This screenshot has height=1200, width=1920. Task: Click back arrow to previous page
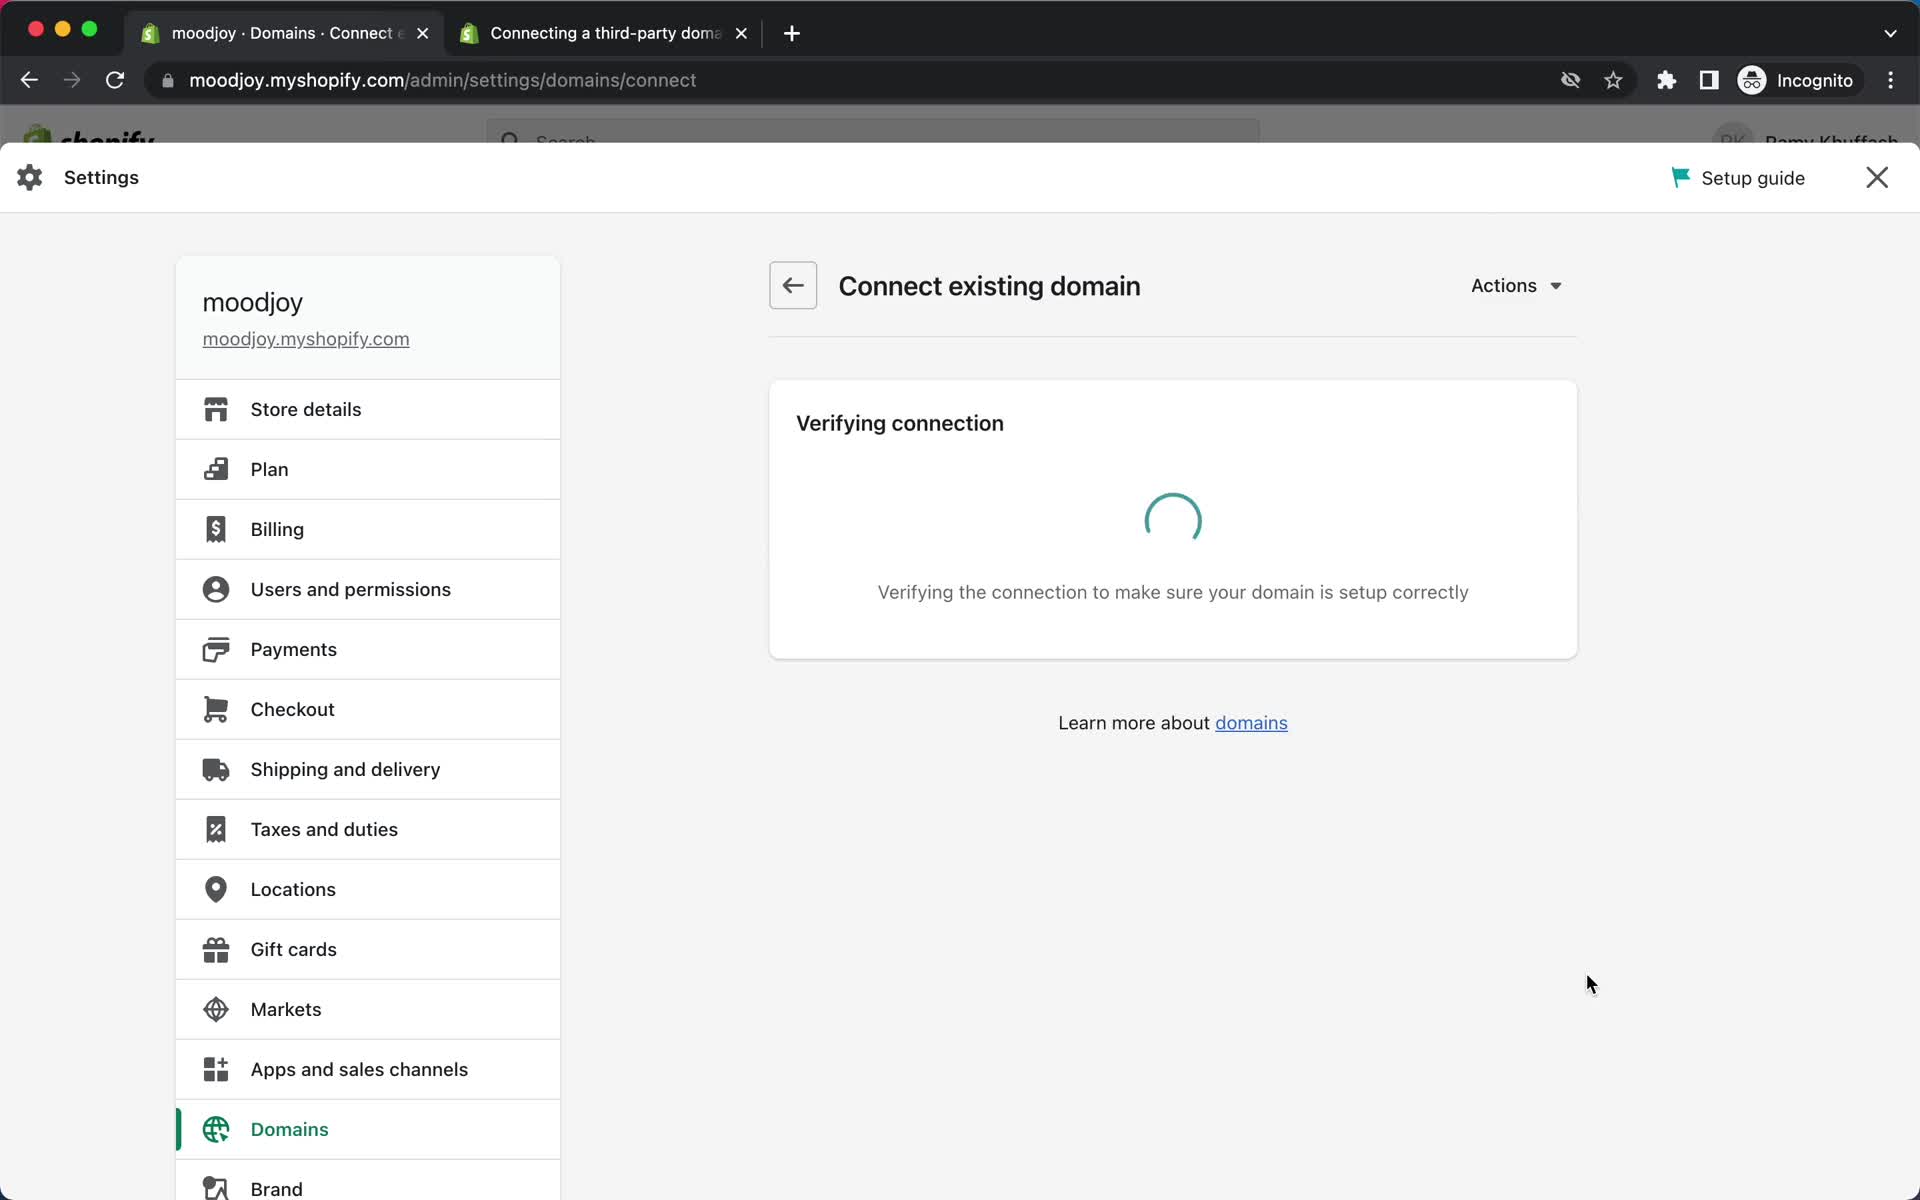[791, 285]
